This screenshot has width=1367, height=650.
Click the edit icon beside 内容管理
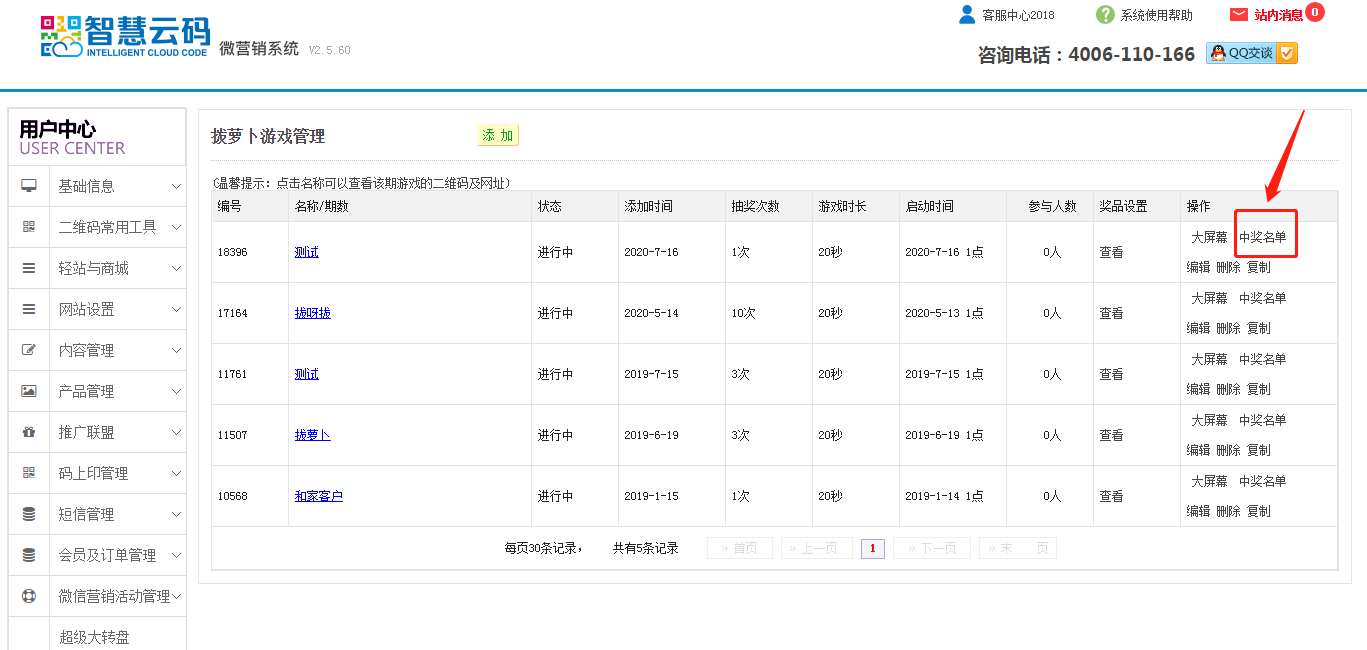click(29, 350)
